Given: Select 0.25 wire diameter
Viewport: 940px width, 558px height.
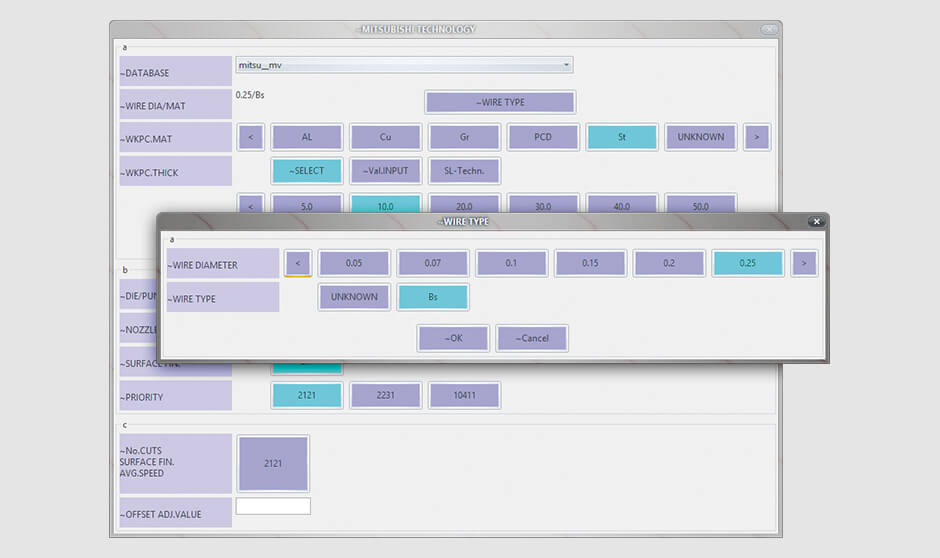Looking at the screenshot, I should click(x=748, y=263).
